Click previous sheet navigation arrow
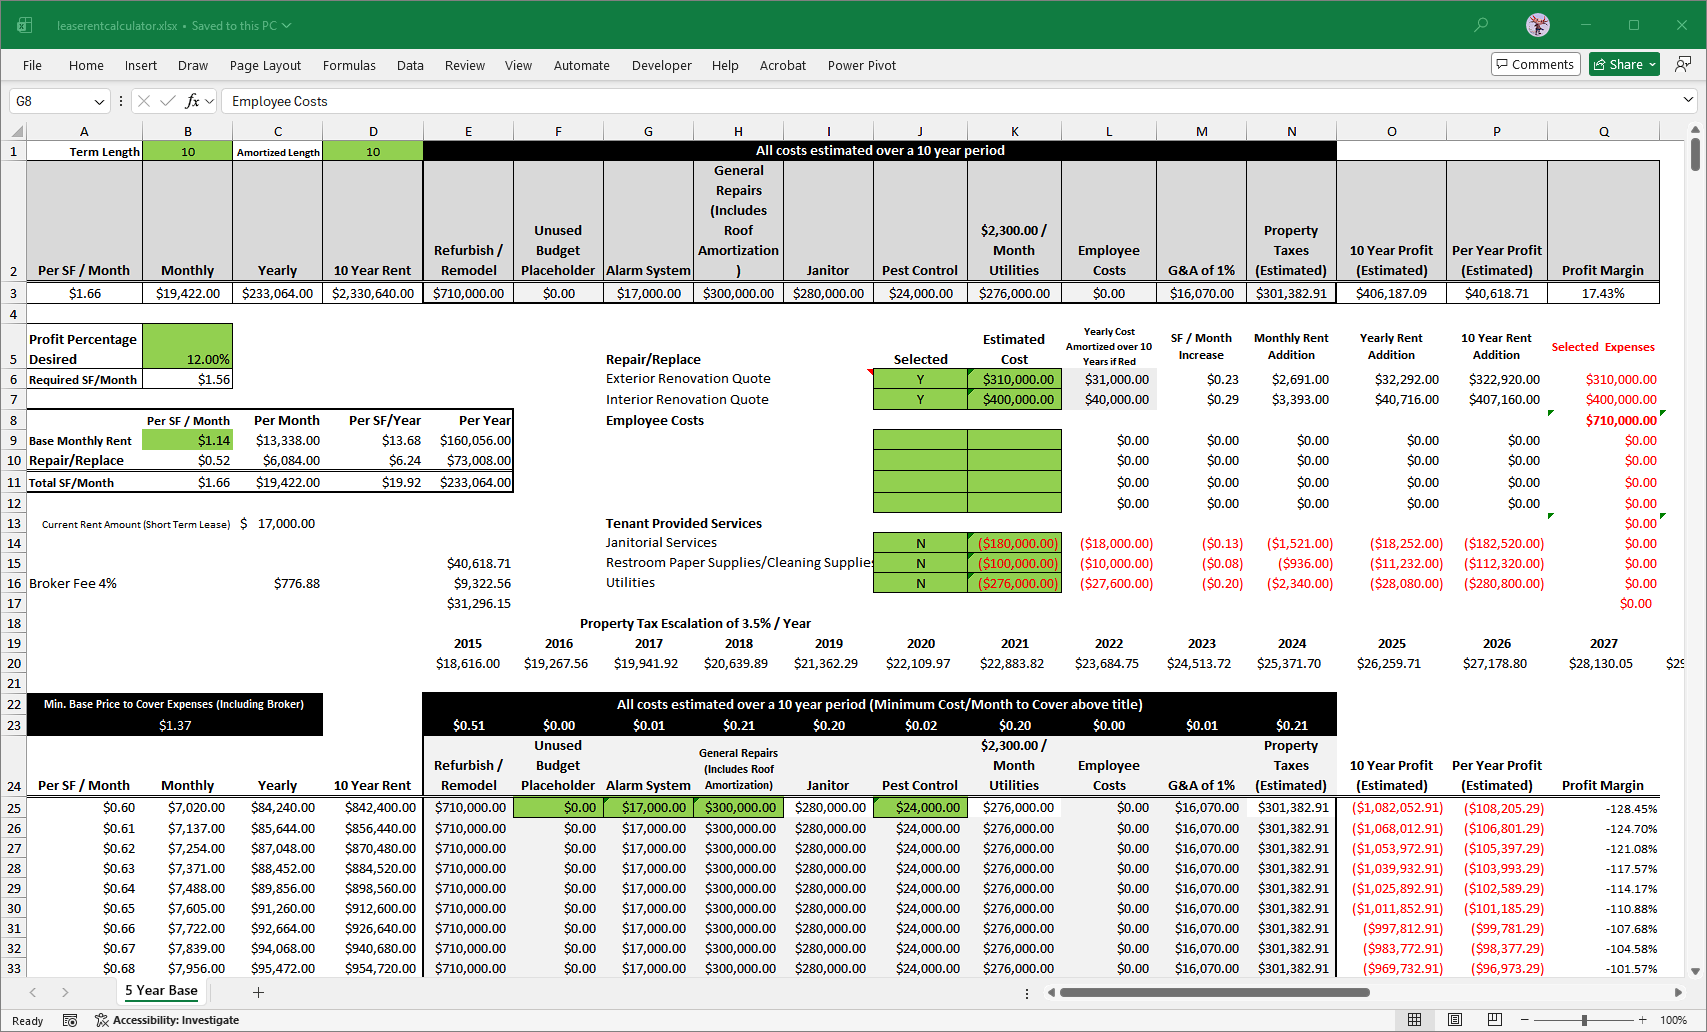This screenshot has height=1032, width=1707. coord(33,992)
